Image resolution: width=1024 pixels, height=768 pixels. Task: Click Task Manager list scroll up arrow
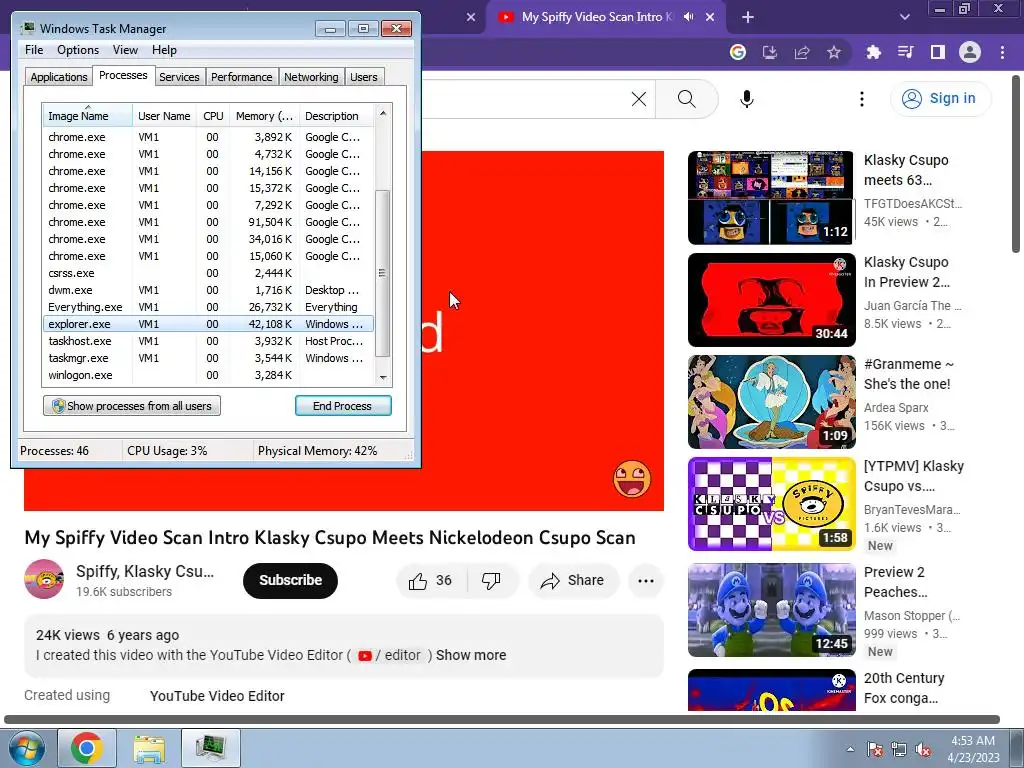383,114
